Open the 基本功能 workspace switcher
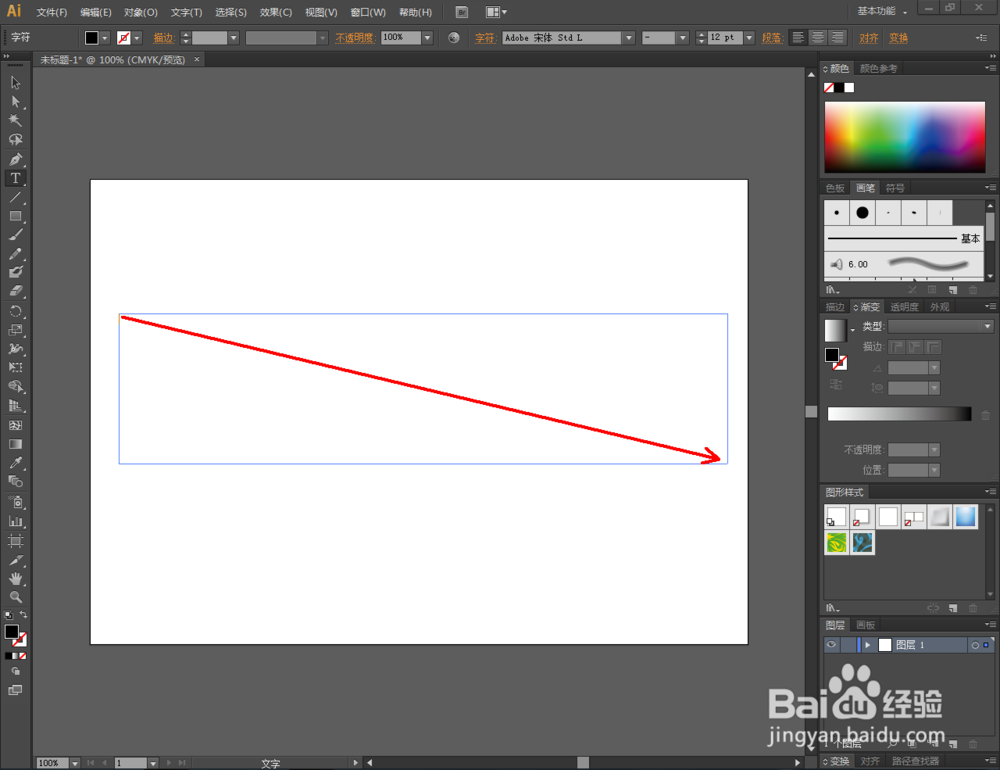1000x770 pixels. [x=882, y=11]
